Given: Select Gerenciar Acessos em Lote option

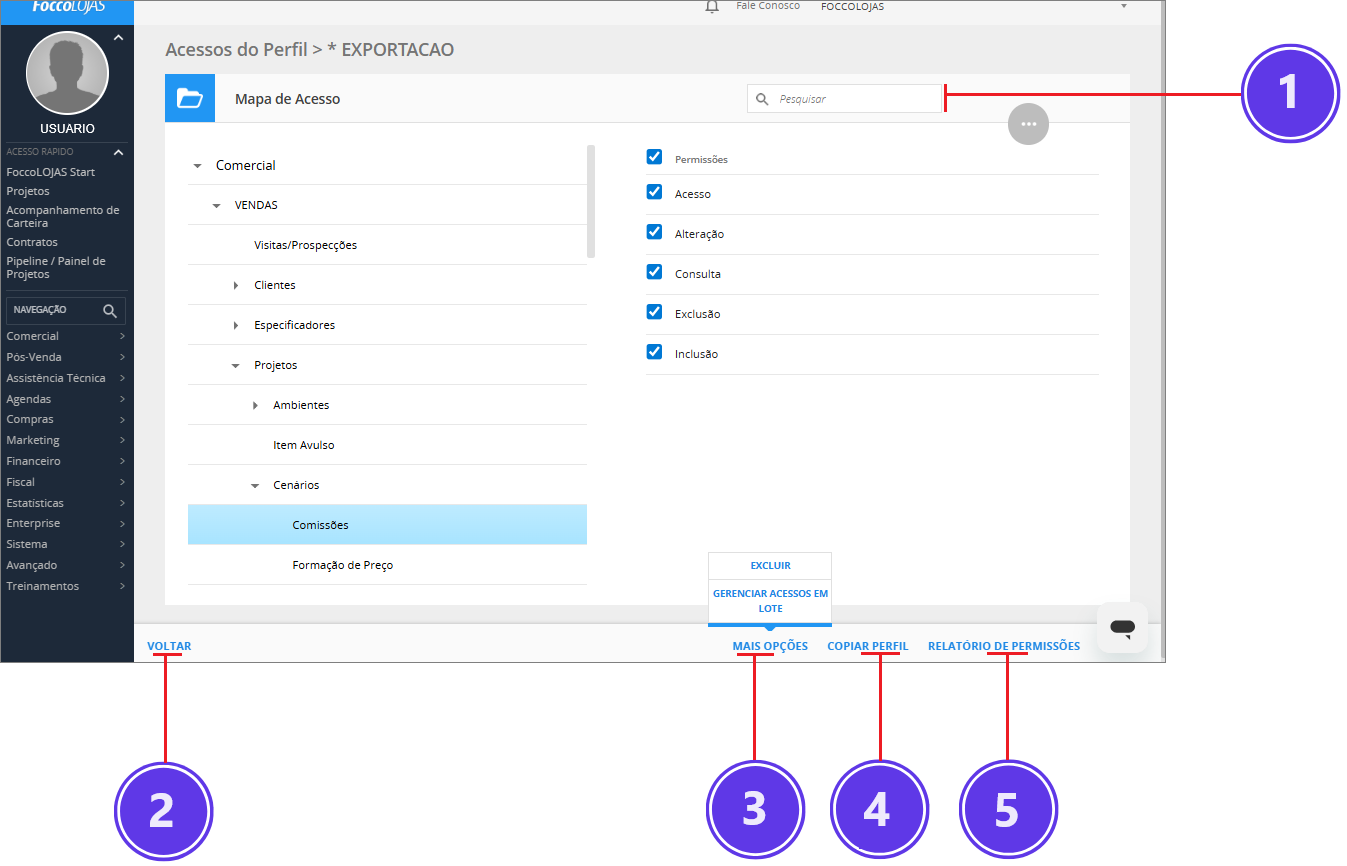Looking at the screenshot, I should click(770, 600).
